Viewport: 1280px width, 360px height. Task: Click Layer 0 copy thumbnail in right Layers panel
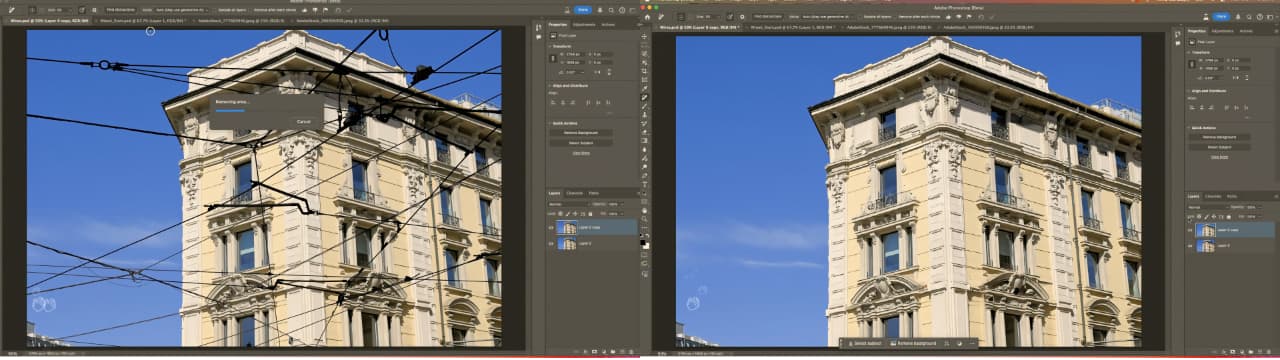1205,230
